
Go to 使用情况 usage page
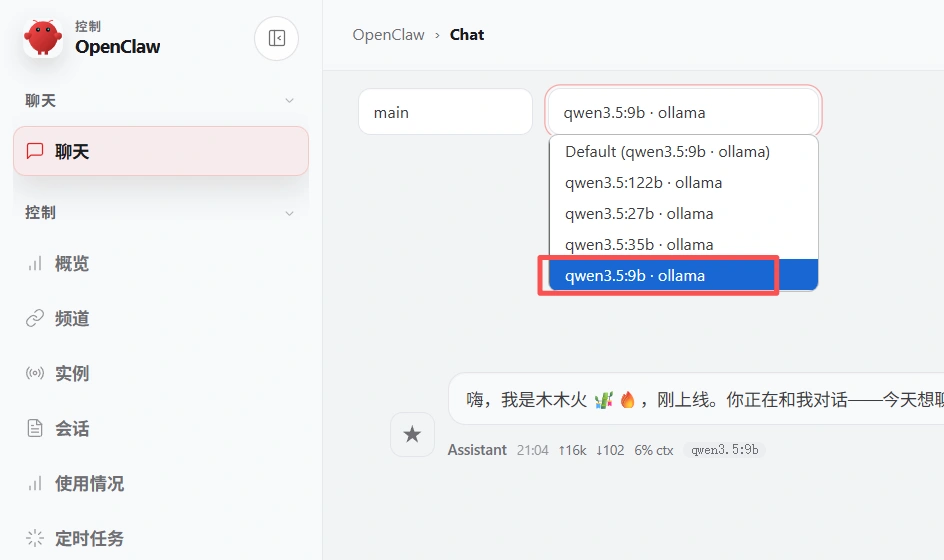click(x=161, y=483)
